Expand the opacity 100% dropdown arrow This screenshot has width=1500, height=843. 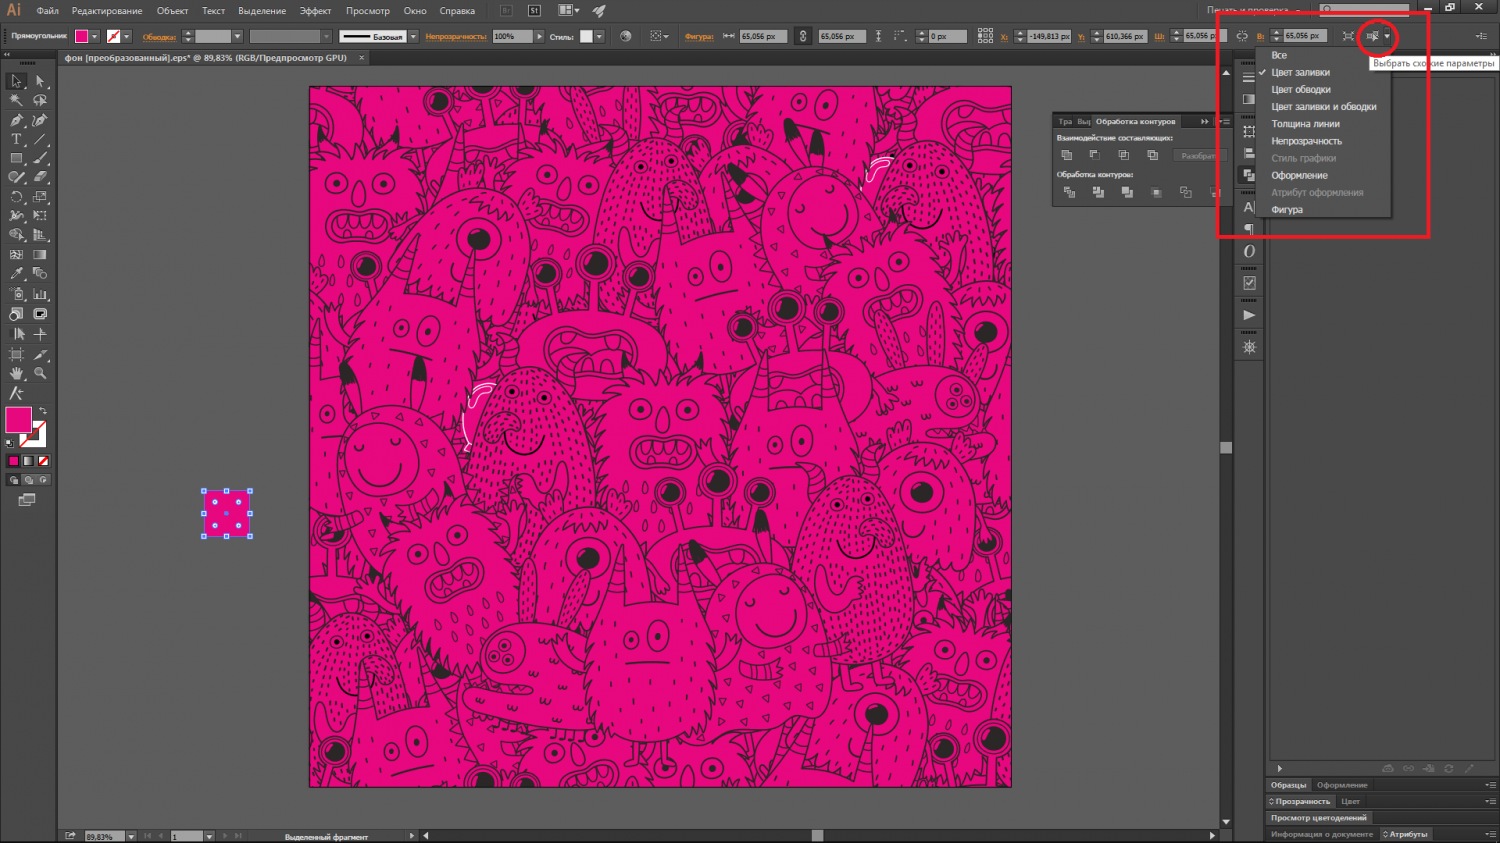point(539,37)
